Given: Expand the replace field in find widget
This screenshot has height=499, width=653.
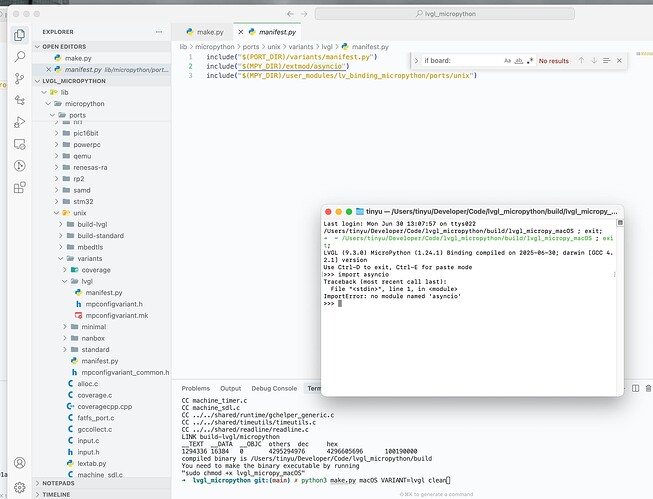Looking at the screenshot, I should (x=416, y=61).
